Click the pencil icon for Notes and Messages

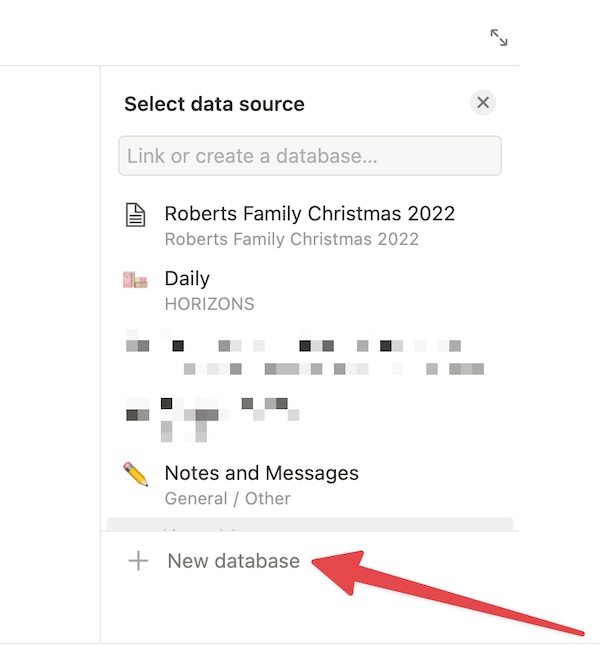click(136, 474)
